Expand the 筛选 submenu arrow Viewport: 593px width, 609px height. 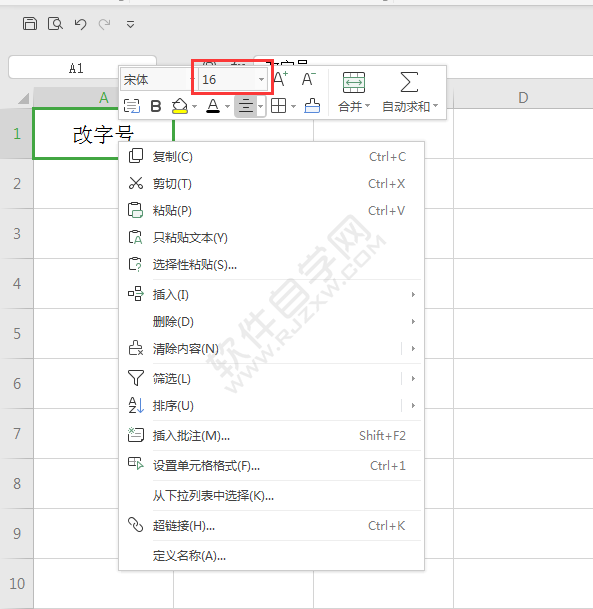coord(413,378)
